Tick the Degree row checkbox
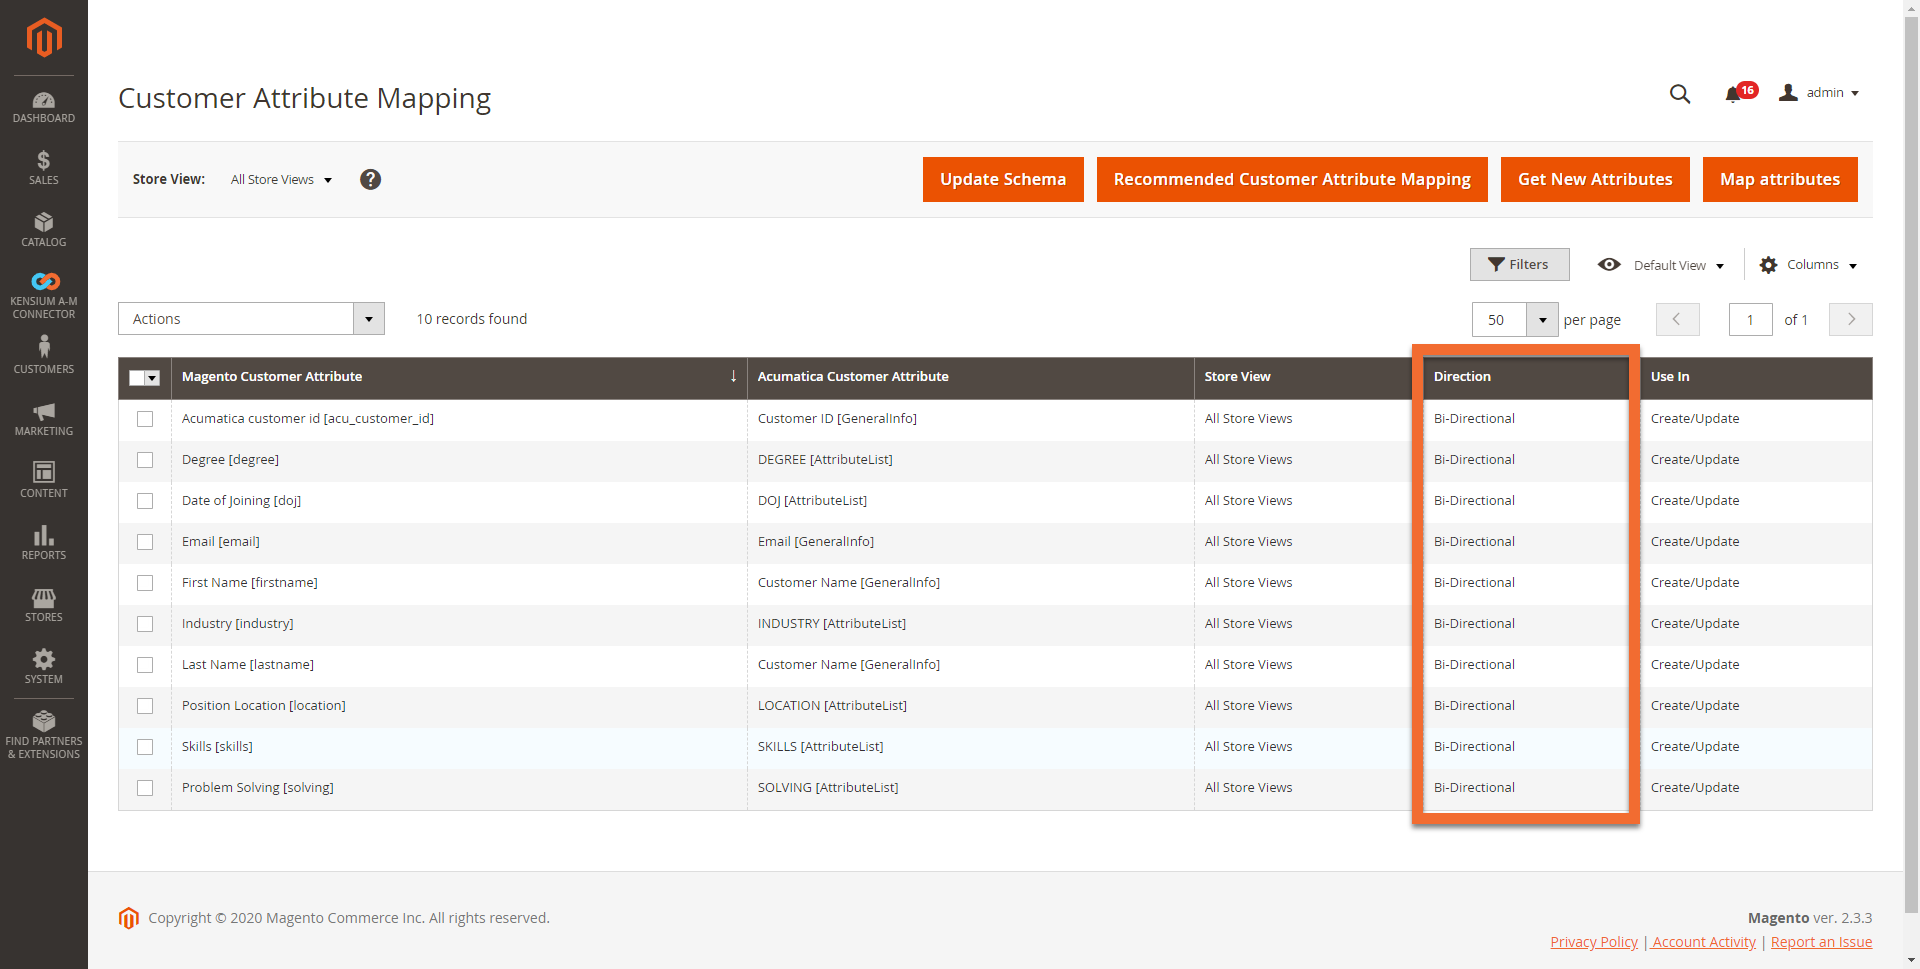 pyautogui.click(x=145, y=460)
